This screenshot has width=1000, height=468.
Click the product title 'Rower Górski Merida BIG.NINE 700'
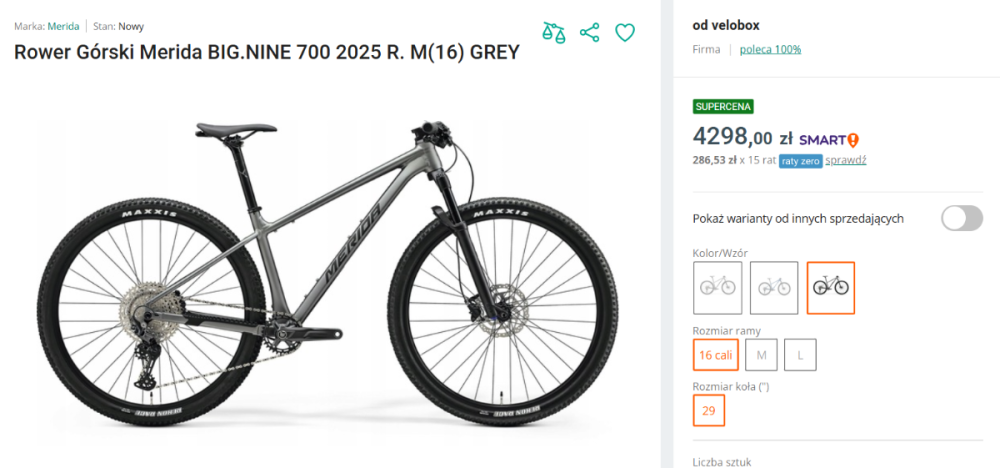coord(266,52)
